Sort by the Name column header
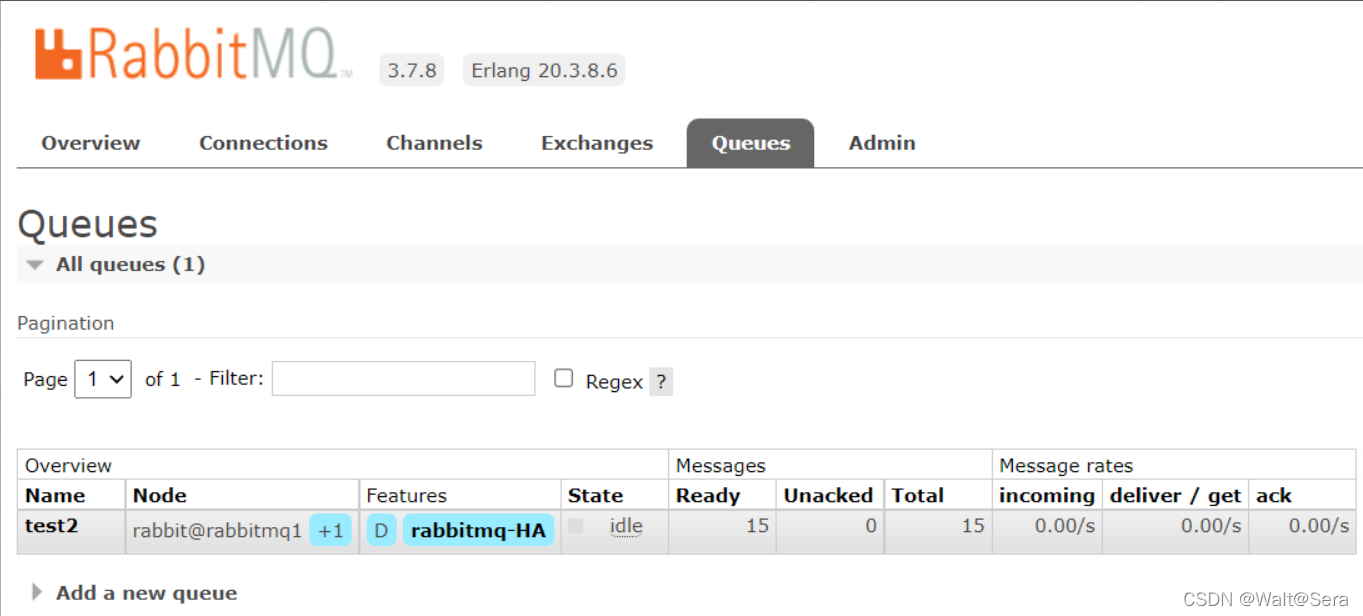Screen dimensions: 1363x616 55,496
